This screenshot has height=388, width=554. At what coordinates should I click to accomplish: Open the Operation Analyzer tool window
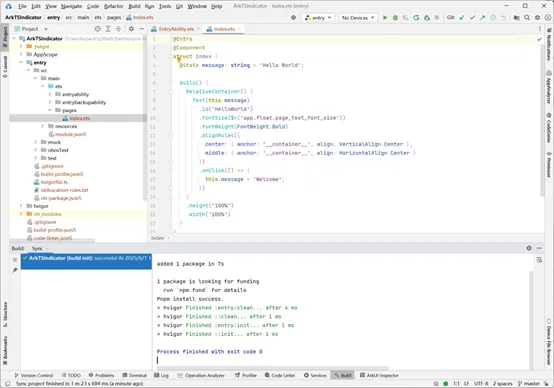point(201,375)
